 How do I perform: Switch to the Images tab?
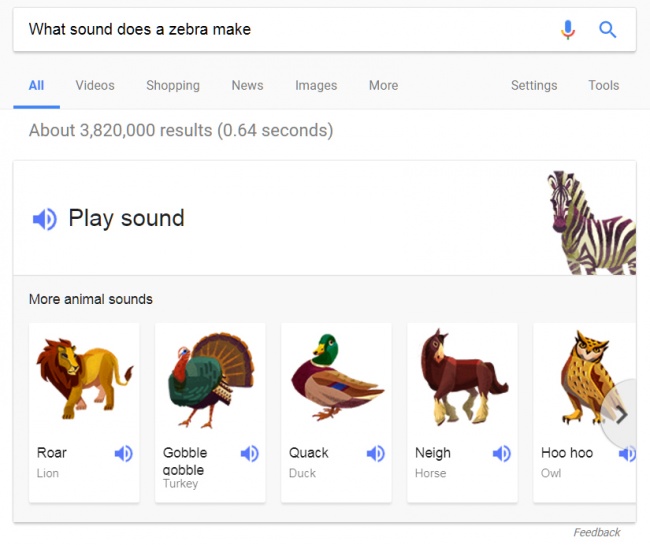316,86
